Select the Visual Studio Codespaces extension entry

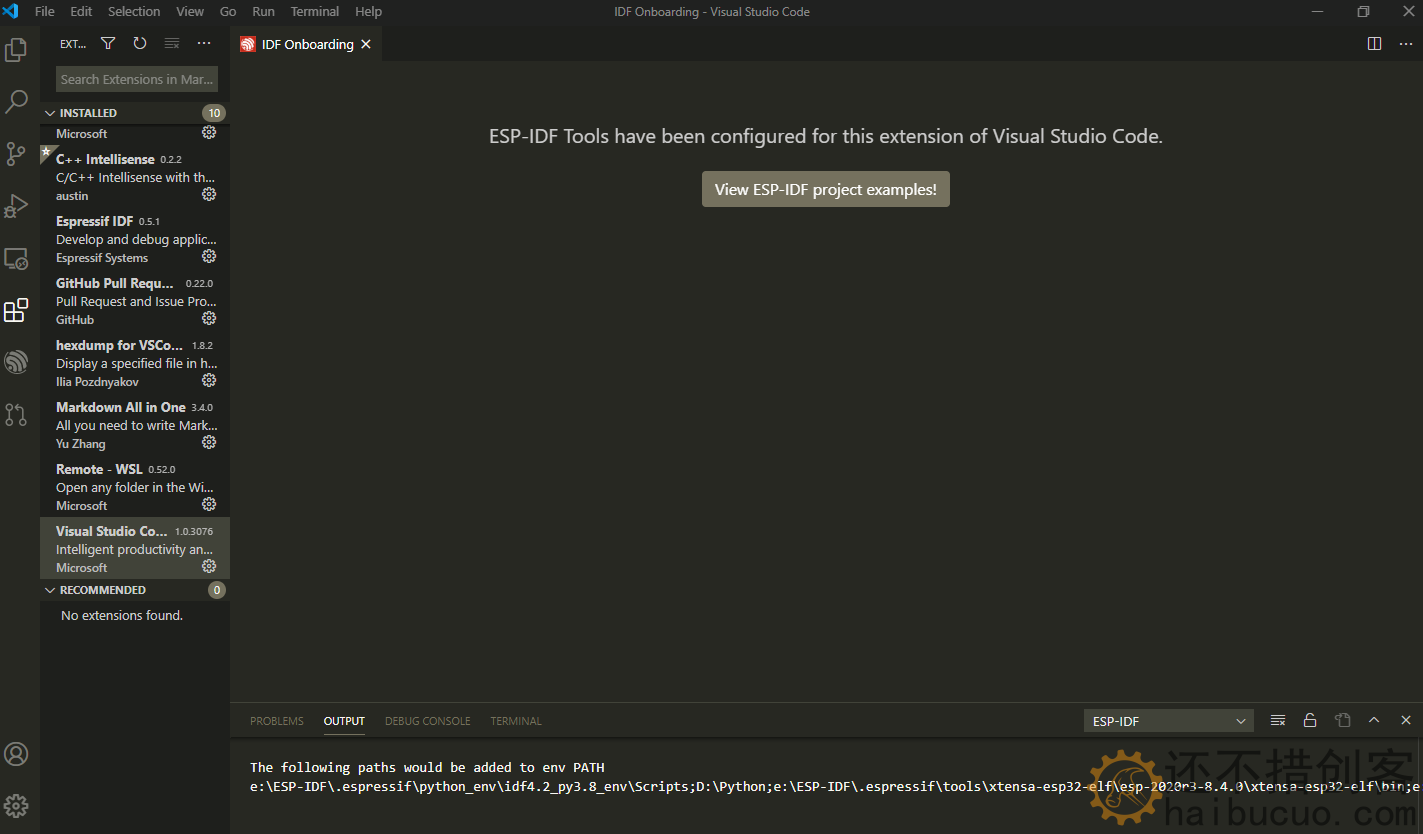[x=135, y=548]
